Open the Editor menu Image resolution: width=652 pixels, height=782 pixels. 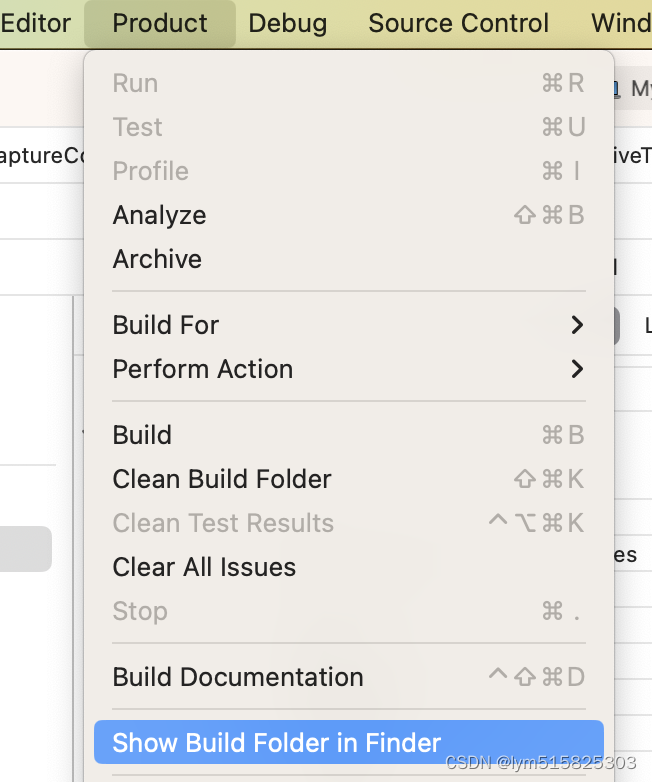click(x=36, y=23)
